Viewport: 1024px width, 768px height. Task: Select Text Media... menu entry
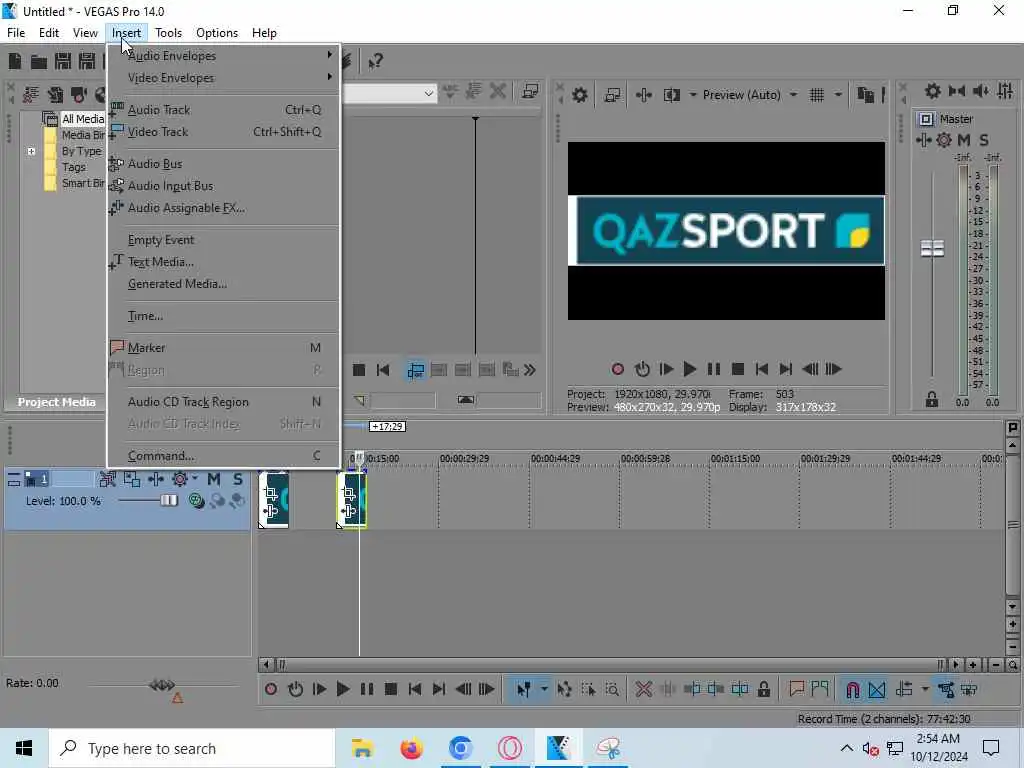click(x=224, y=262)
